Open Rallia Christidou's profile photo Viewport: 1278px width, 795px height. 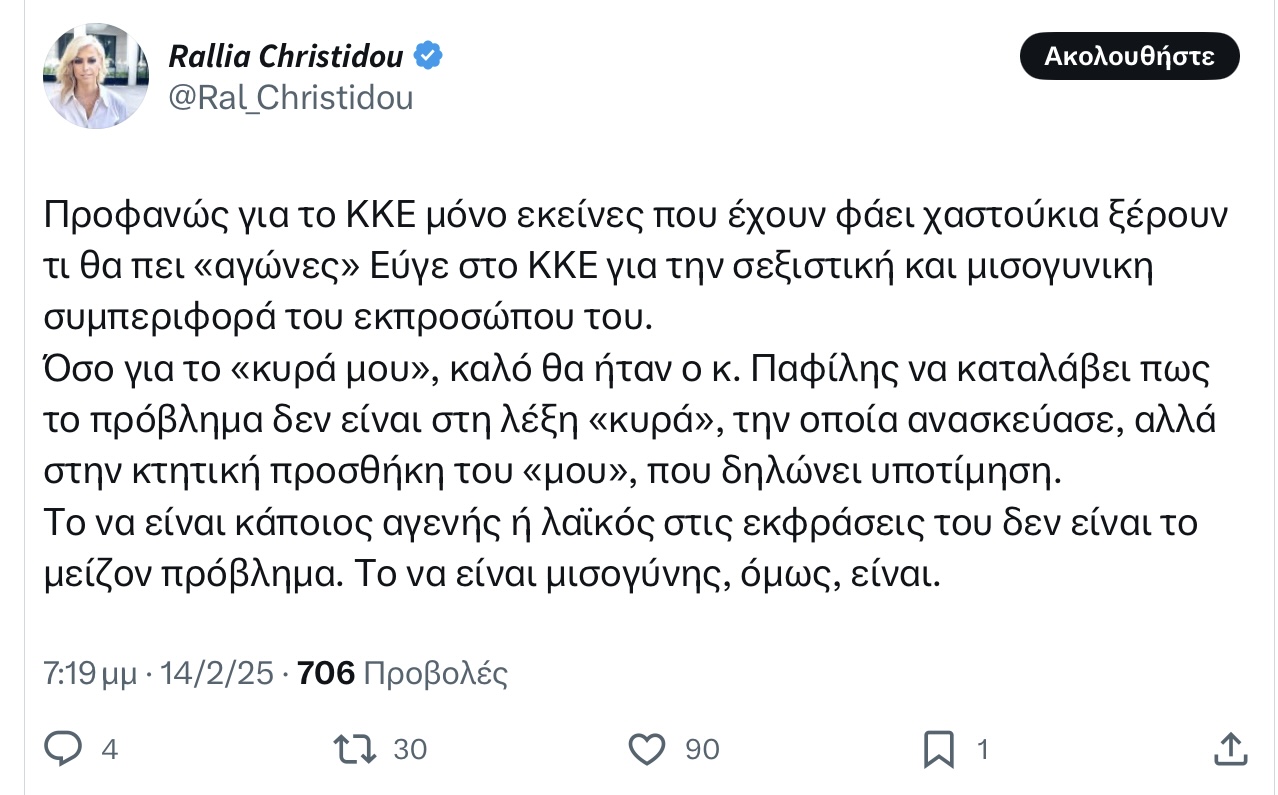(x=95, y=76)
